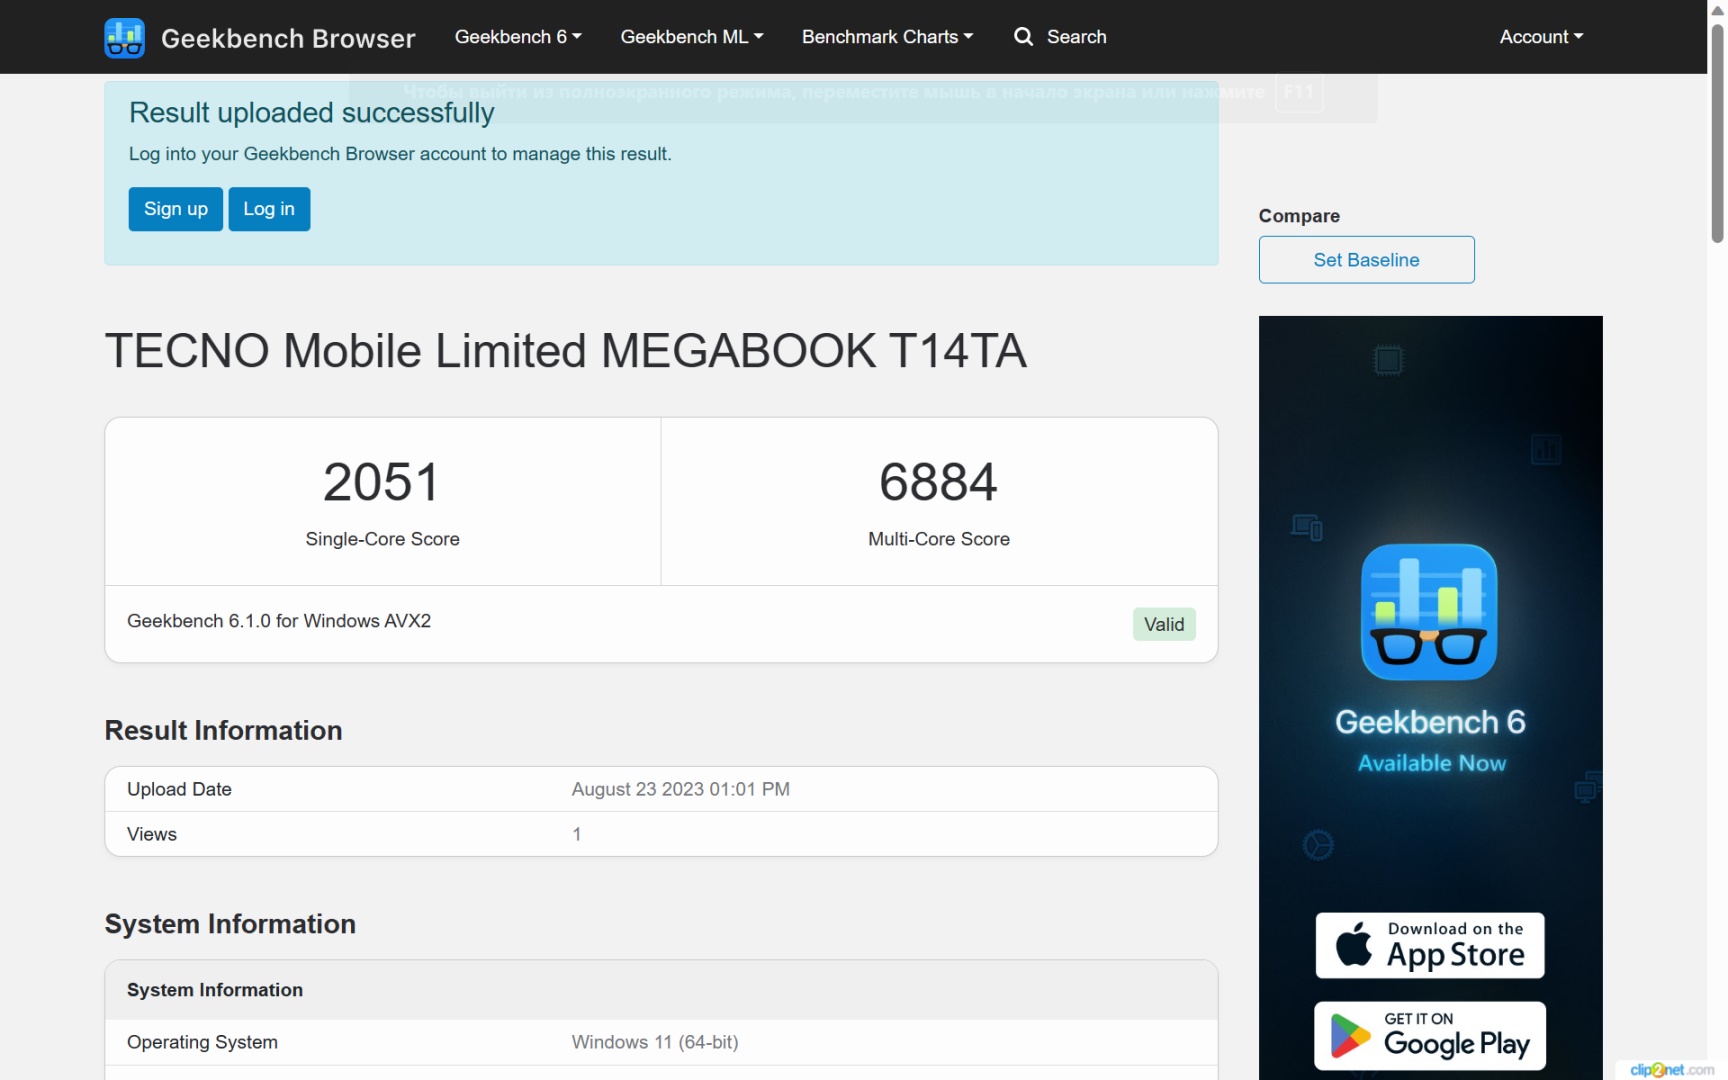Click the Sign up button
Screen dimensions: 1728x1080
coord(176,209)
